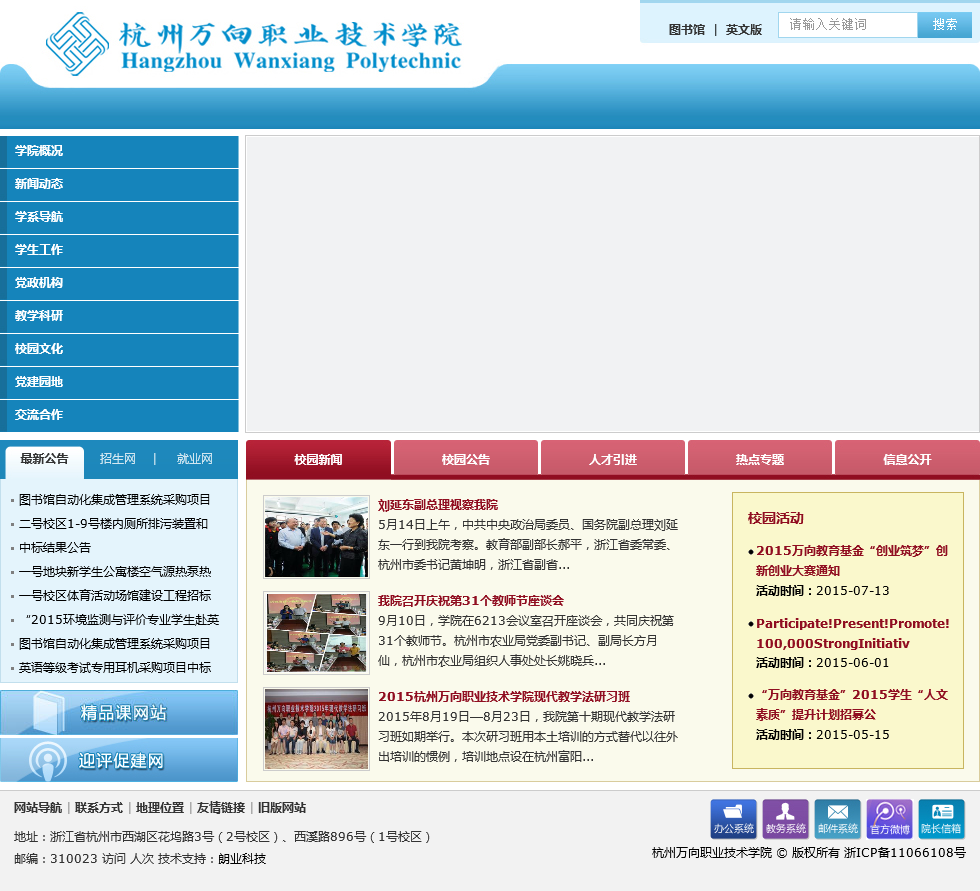The image size is (980, 891).
Task: Open the 图书馆 library link
Action: pyautogui.click(x=686, y=29)
